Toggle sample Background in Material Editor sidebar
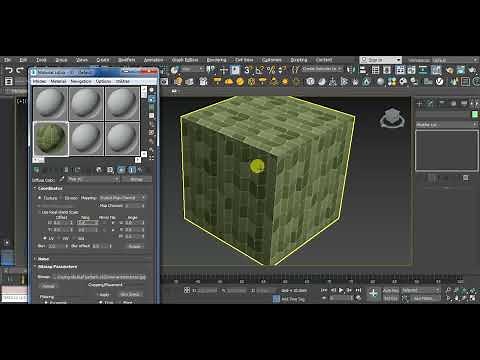Viewport: 480px width, 360px height. click(x=152, y=107)
